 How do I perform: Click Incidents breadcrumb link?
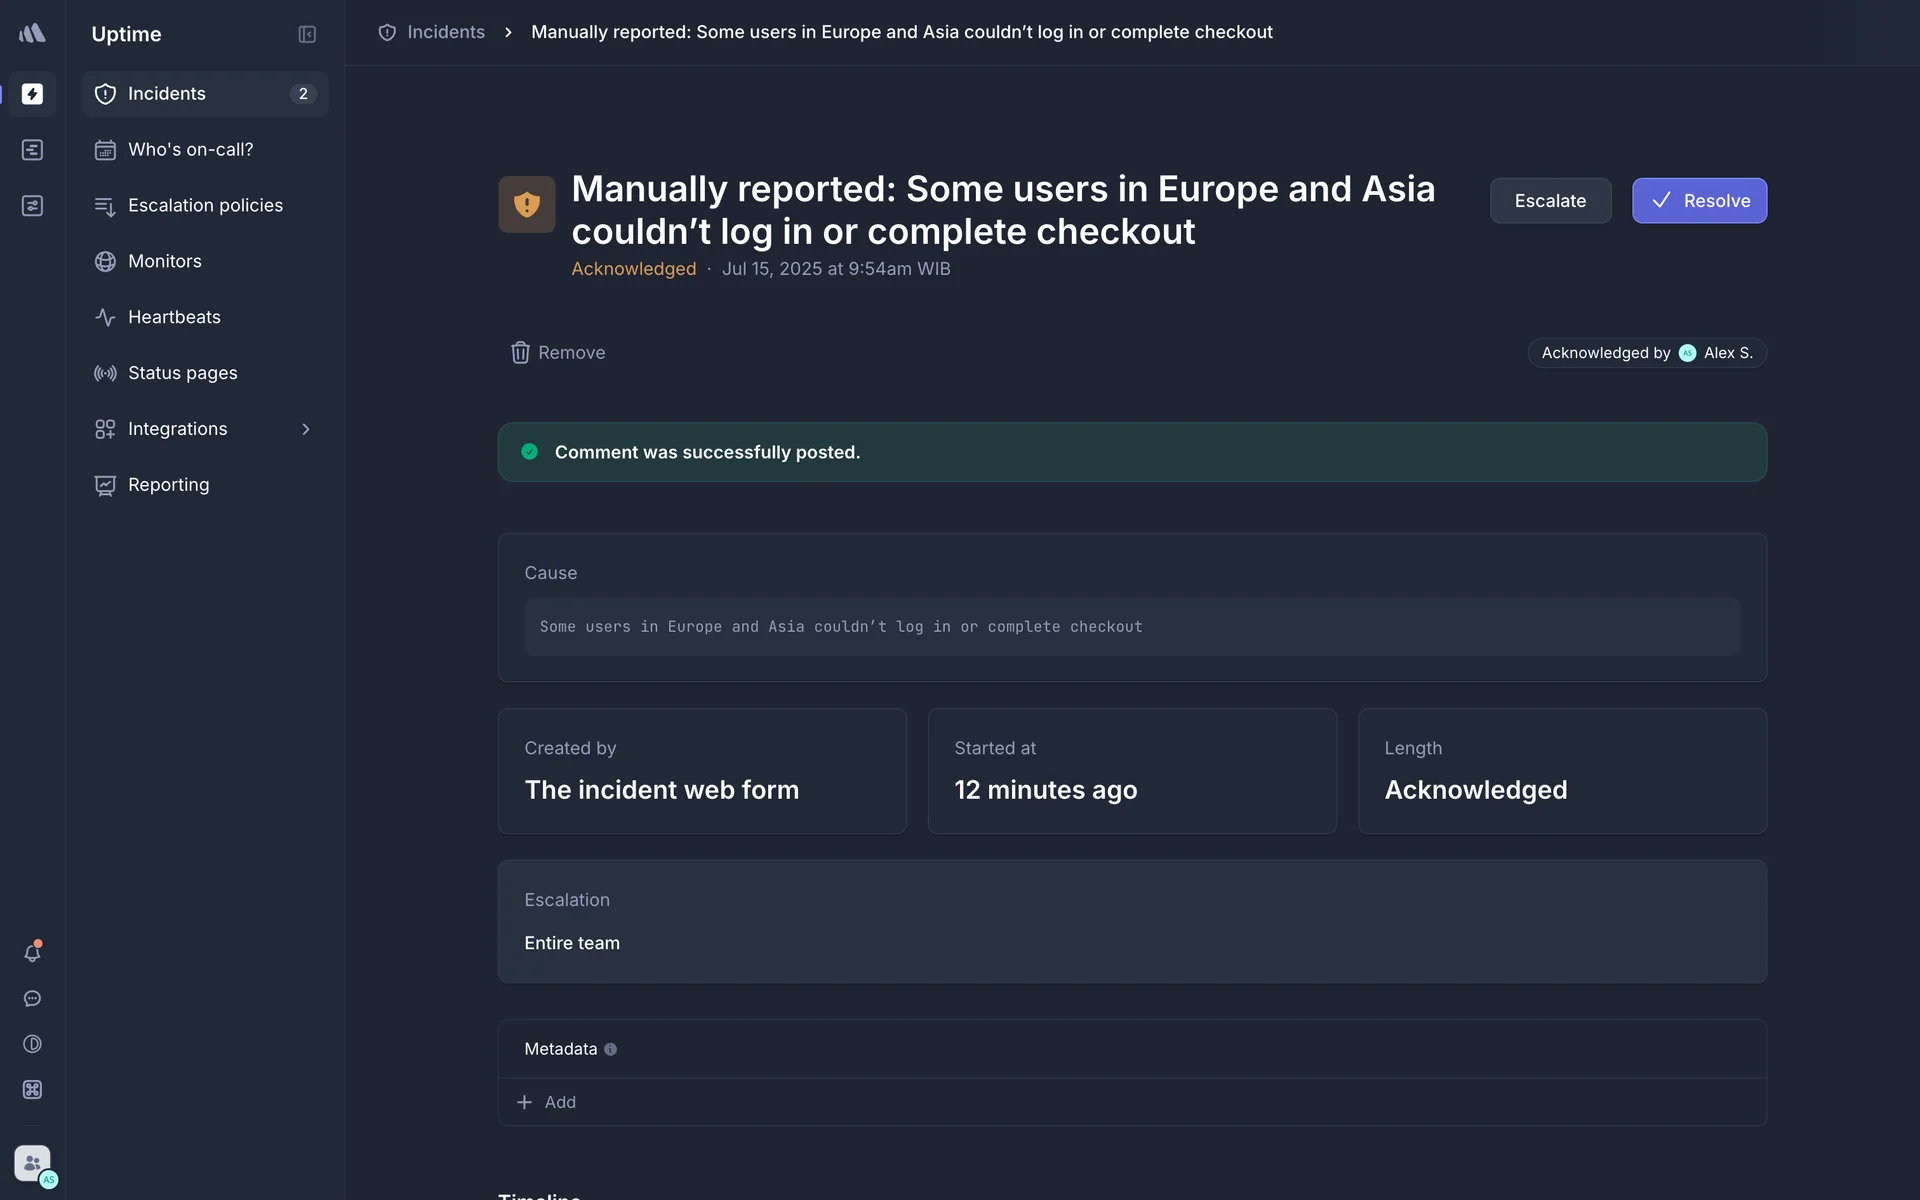click(x=445, y=32)
